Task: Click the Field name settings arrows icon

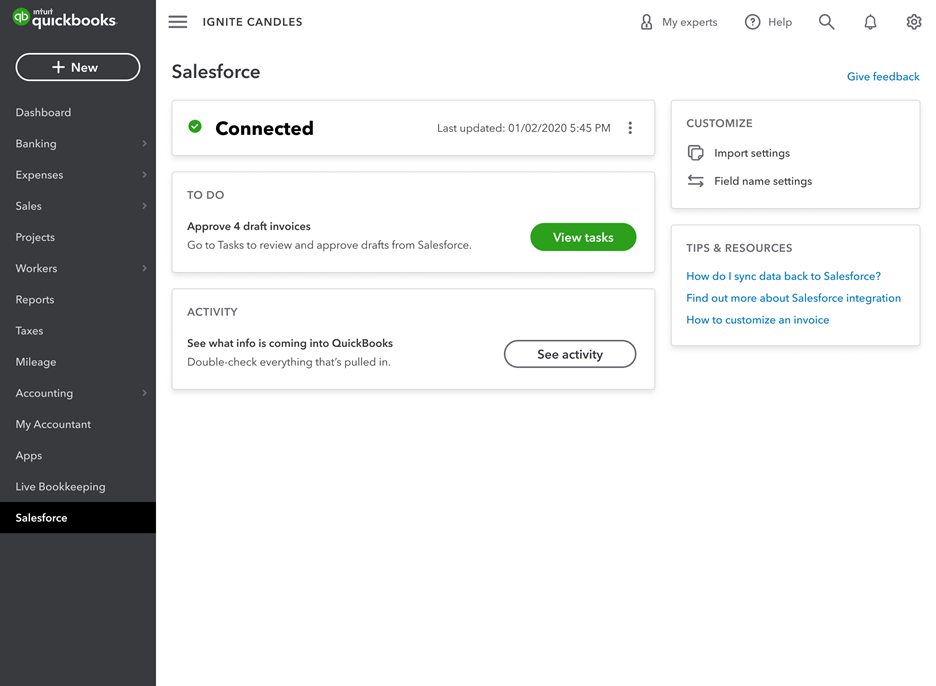Action: coord(696,181)
